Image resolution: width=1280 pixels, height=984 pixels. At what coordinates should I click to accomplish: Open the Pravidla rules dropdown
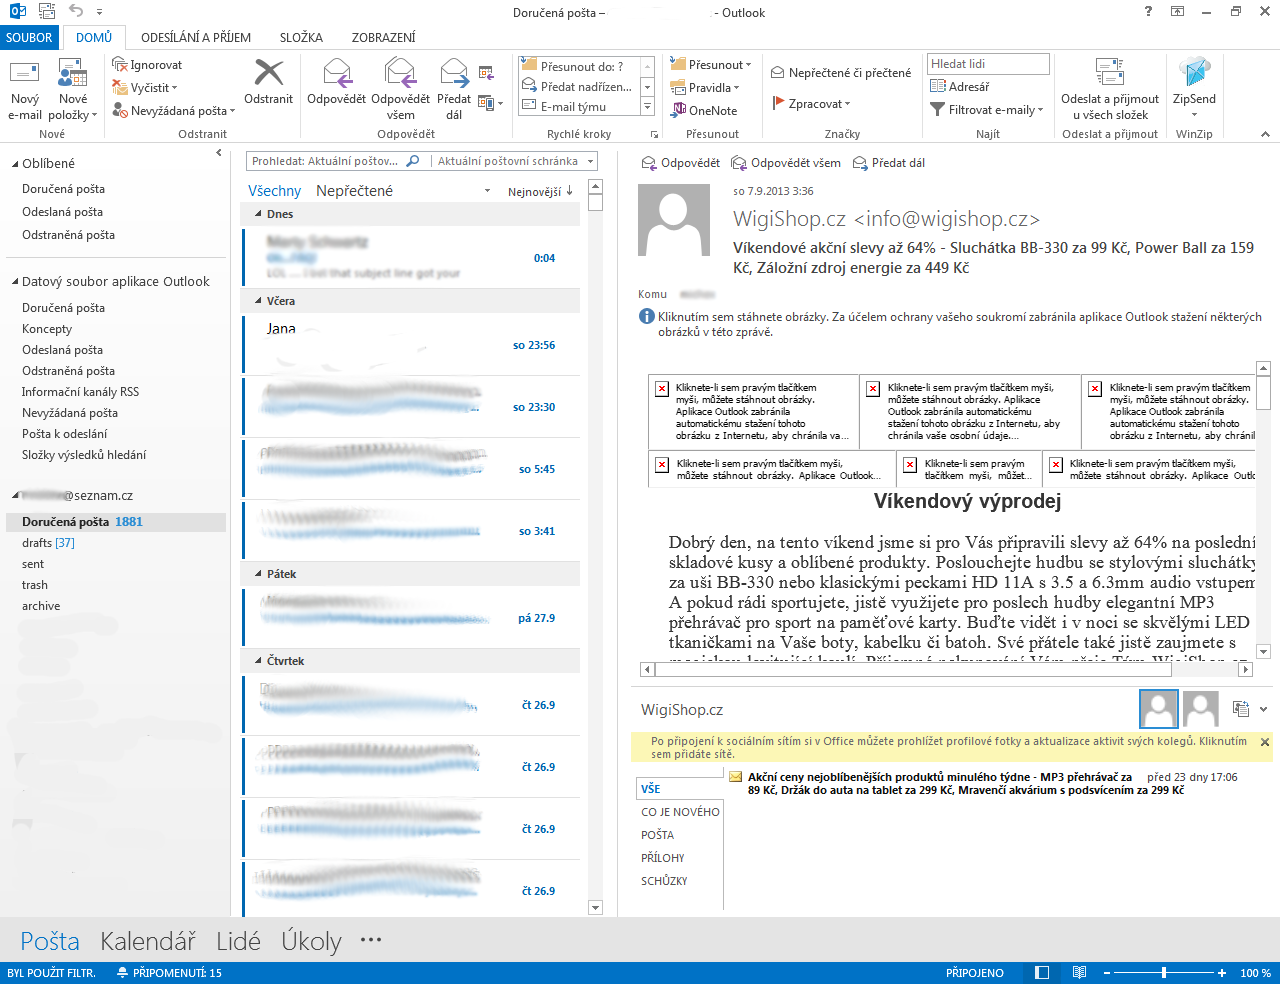[706, 88]
